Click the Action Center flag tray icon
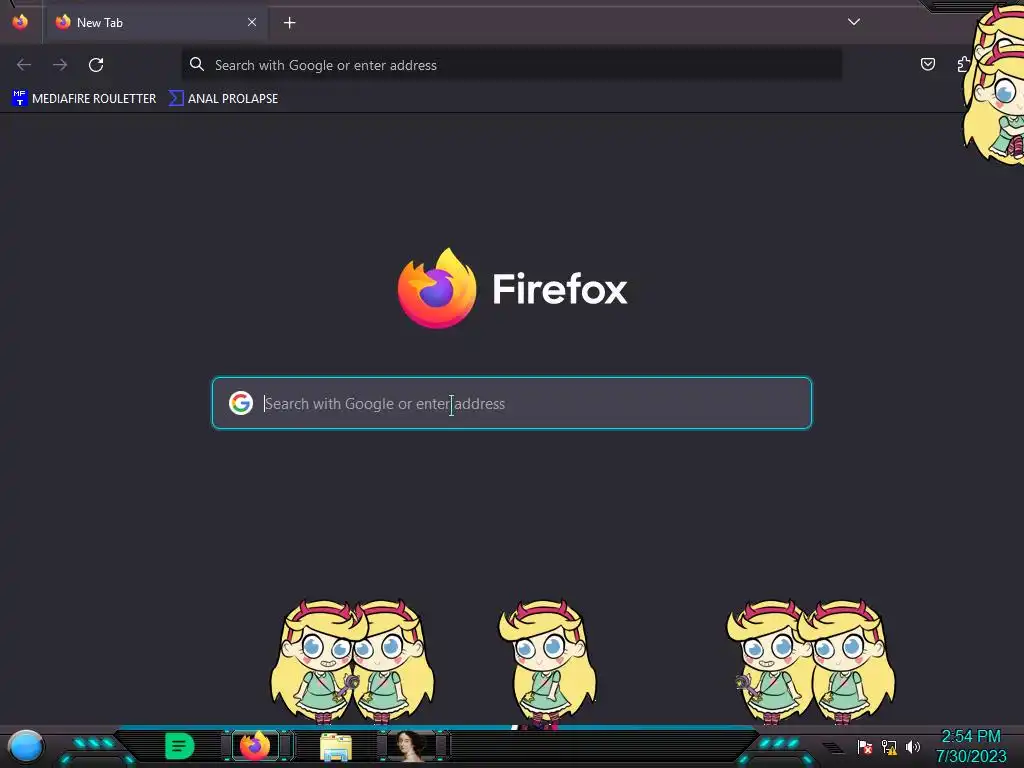This screenshot has height=768, width=1024. pos(864,746)
